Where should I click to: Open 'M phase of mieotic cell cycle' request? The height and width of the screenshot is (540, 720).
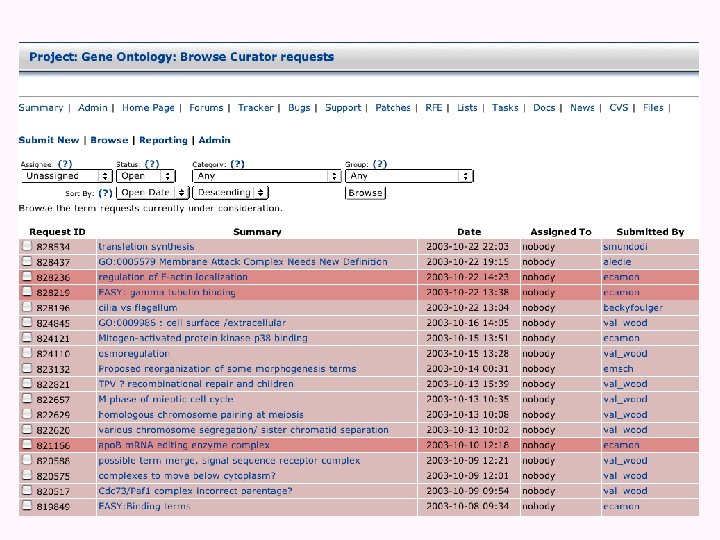(x=166, y=399)
